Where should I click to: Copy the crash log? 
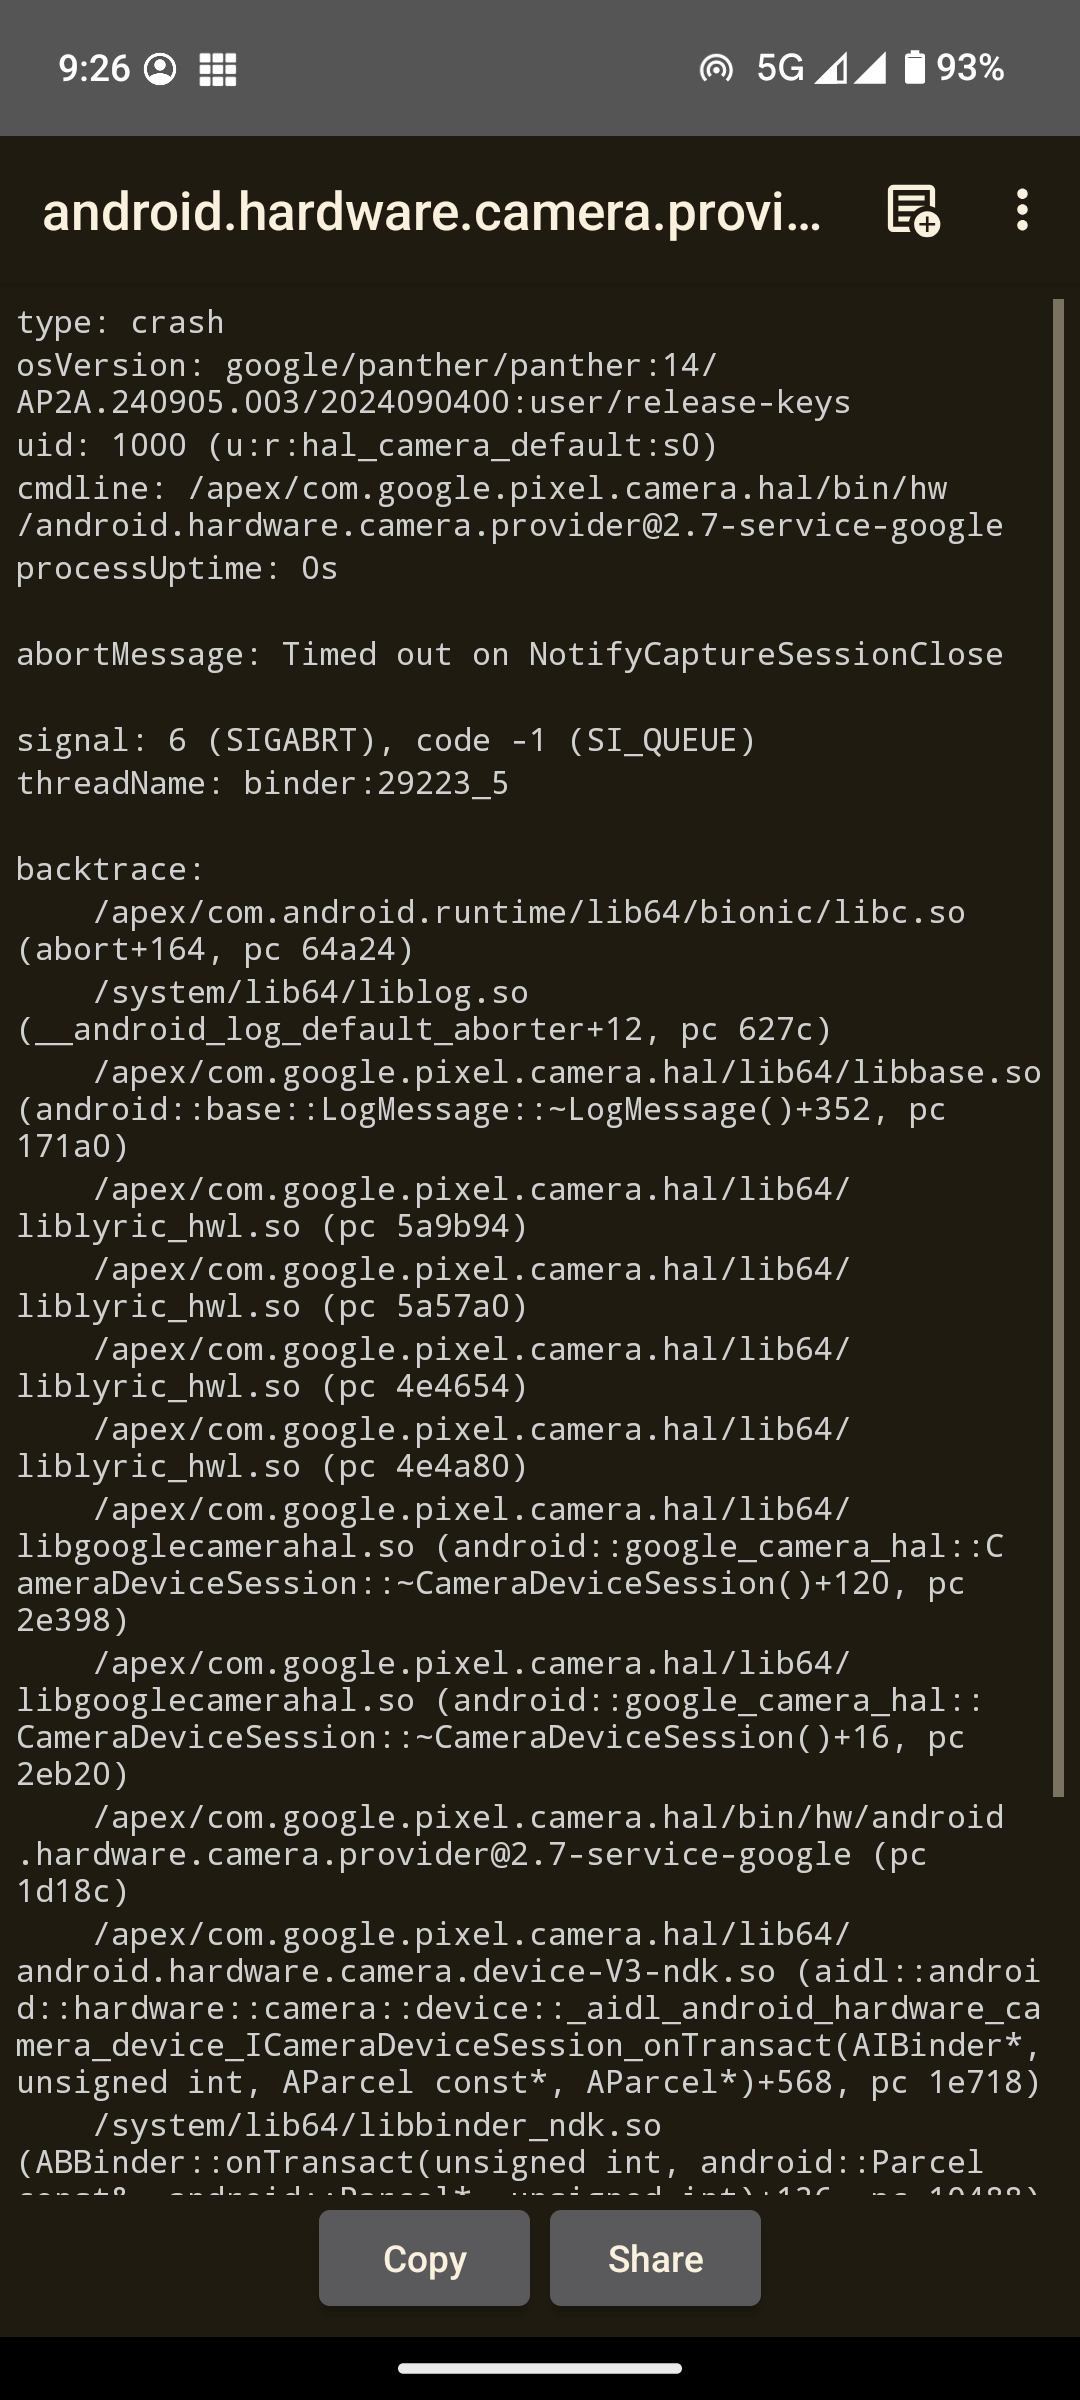(424, 2258)
